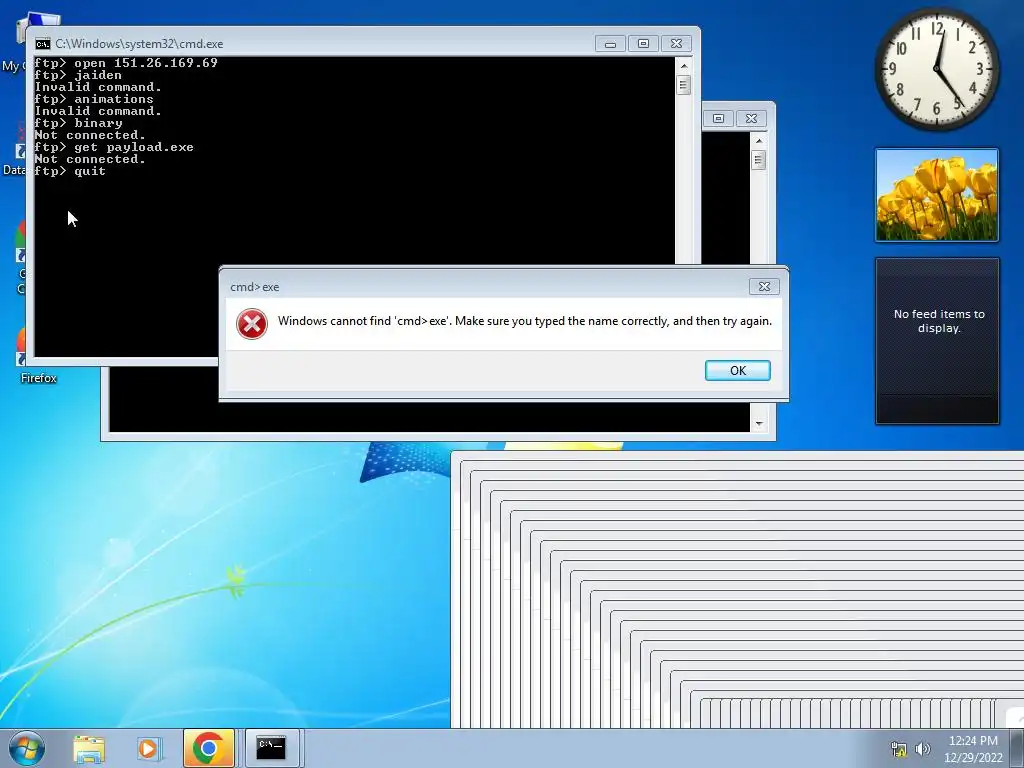Click the tulips slideshow gadget
The image size is (1024, 768).
coord(937,195)
